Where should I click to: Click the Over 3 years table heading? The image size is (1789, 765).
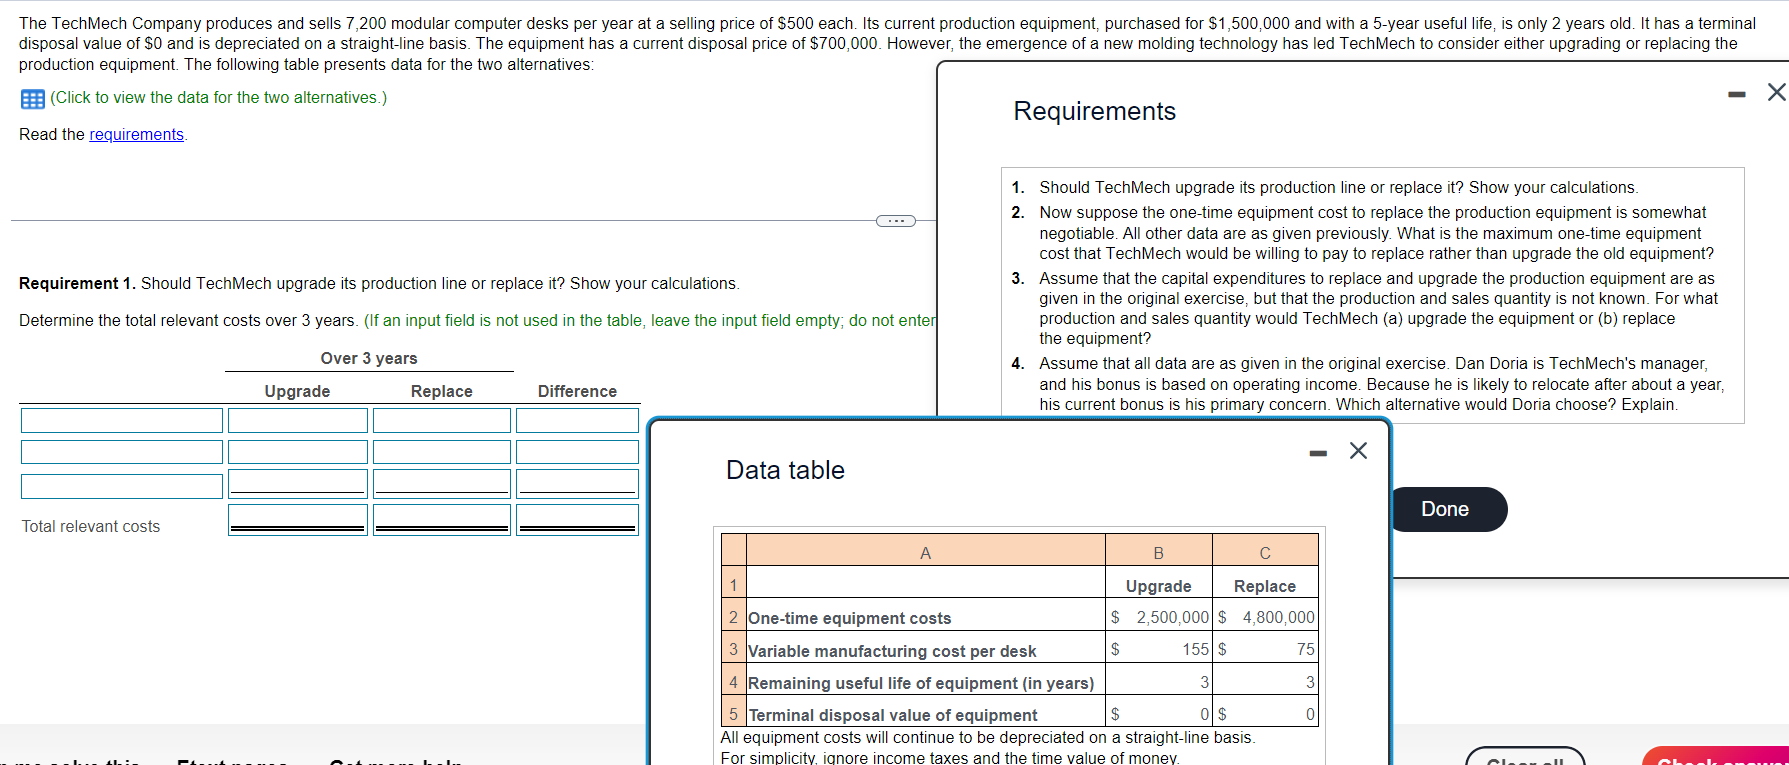(x=369, y=359)
